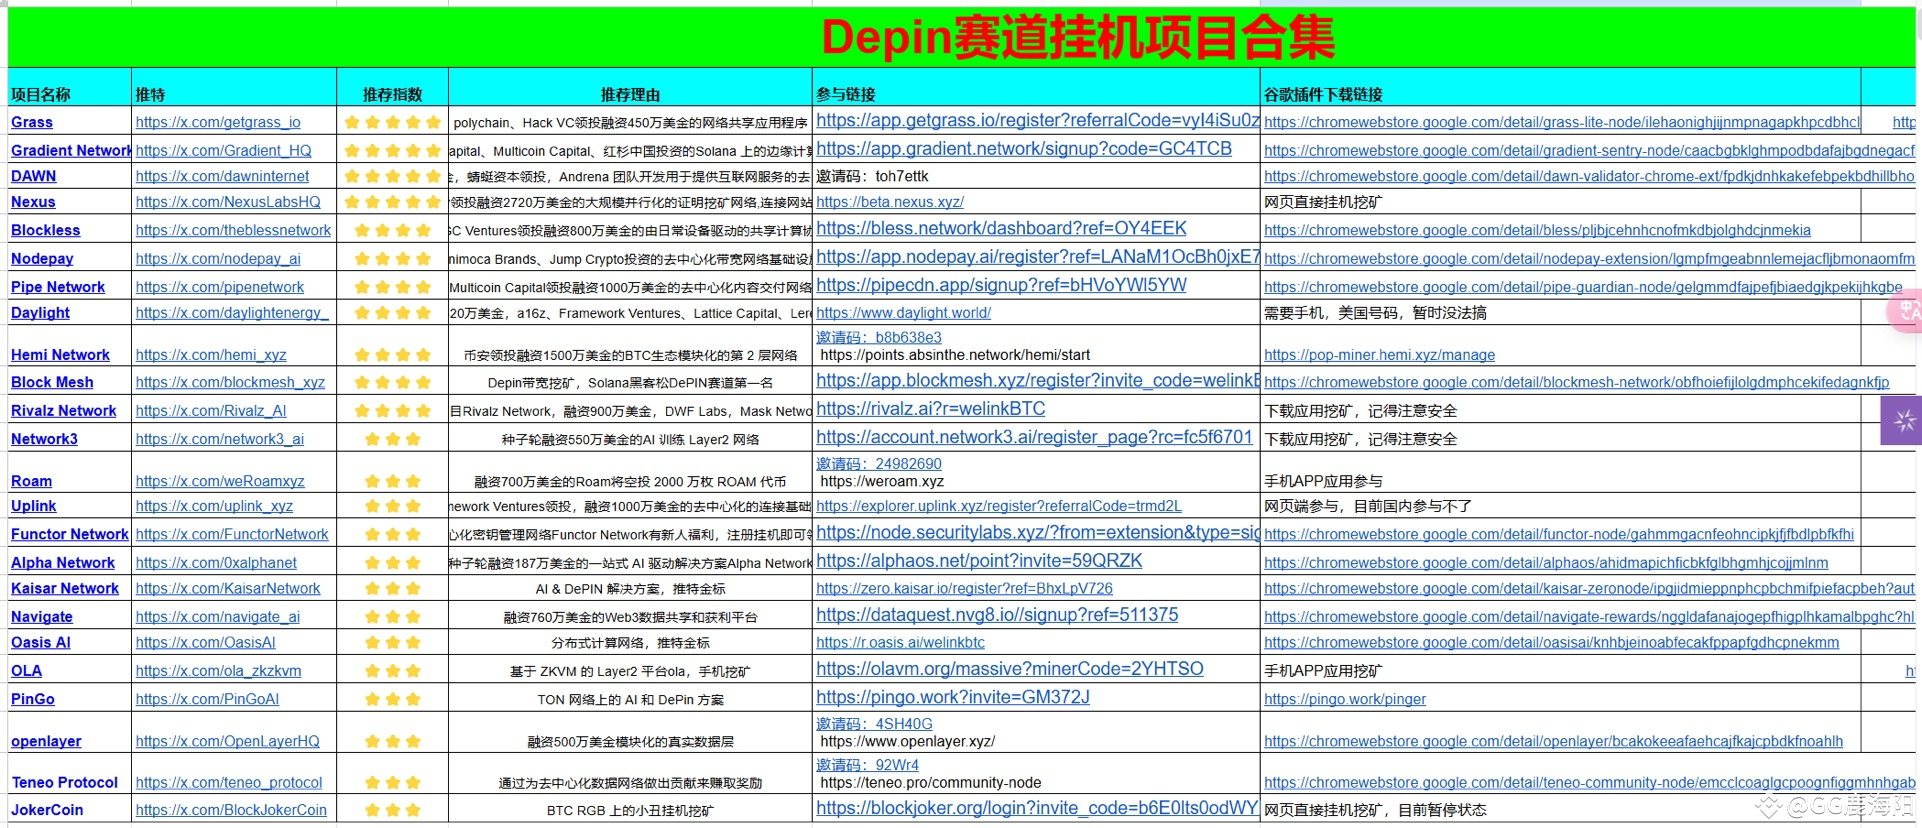Open the x.com/NexusLabsHQ Twitter link
This screenshot has width=1922, height=828.
tap(229, 202)
